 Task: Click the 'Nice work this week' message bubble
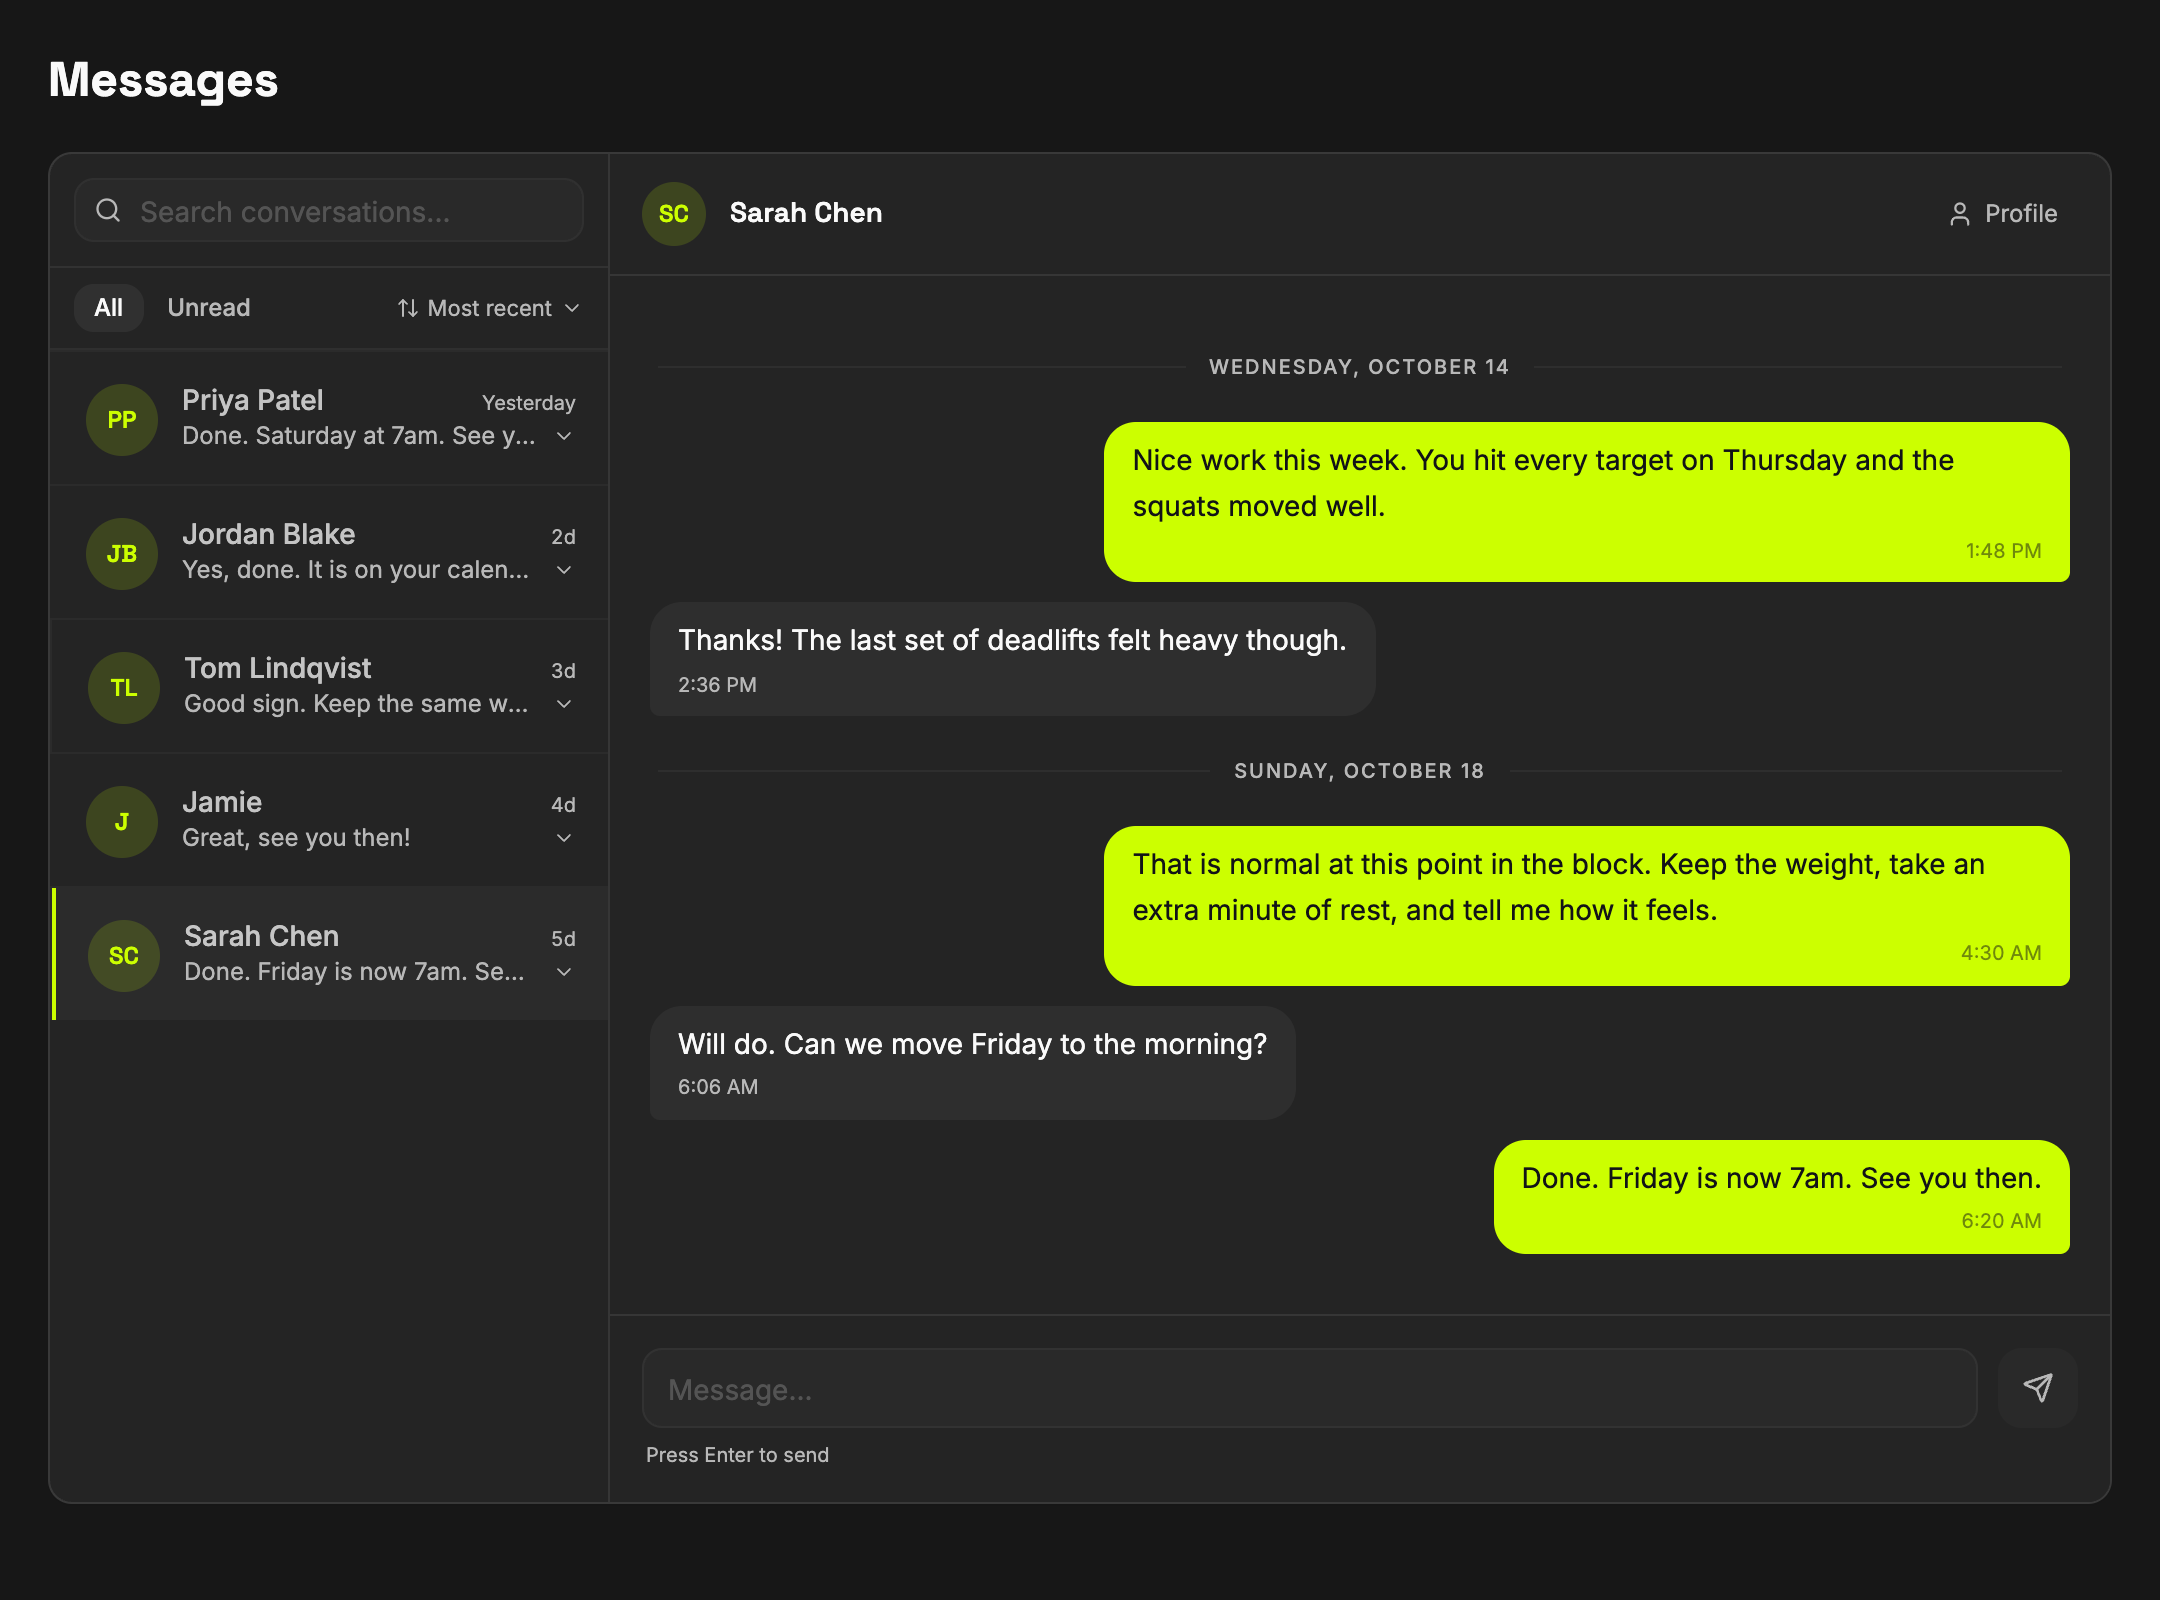pos(1586,502)
